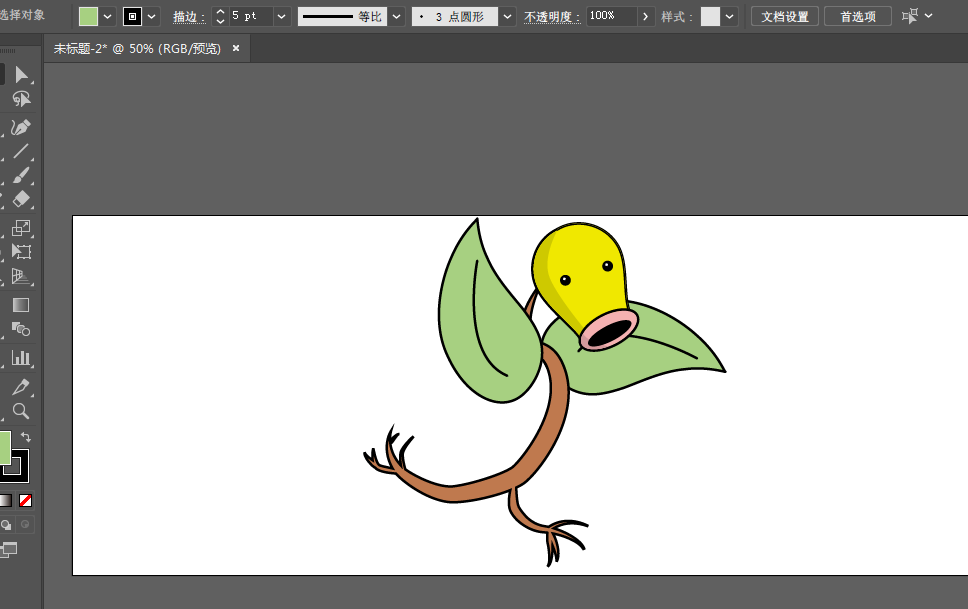The height and width of the screenshot is (609, 968).
Task: Switch to the 未标题-2* document tab
Action: coord(137,48)
